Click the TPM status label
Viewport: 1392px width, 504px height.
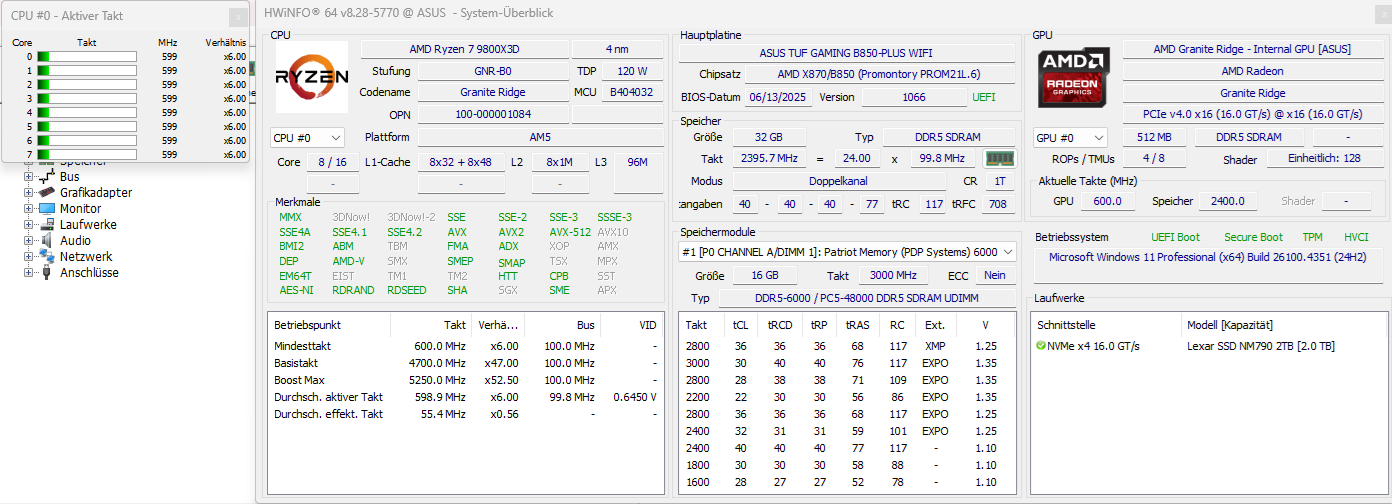(1312, 237)
